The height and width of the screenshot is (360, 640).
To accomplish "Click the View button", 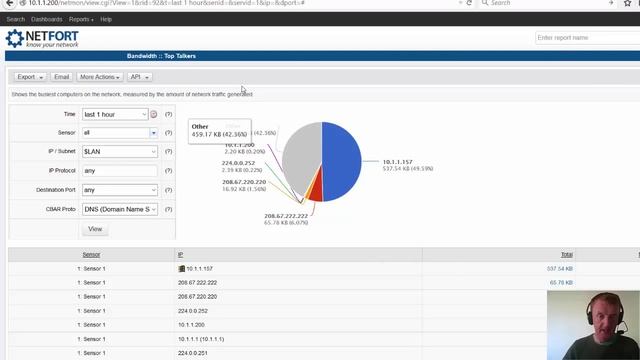I will click(95, 229).
